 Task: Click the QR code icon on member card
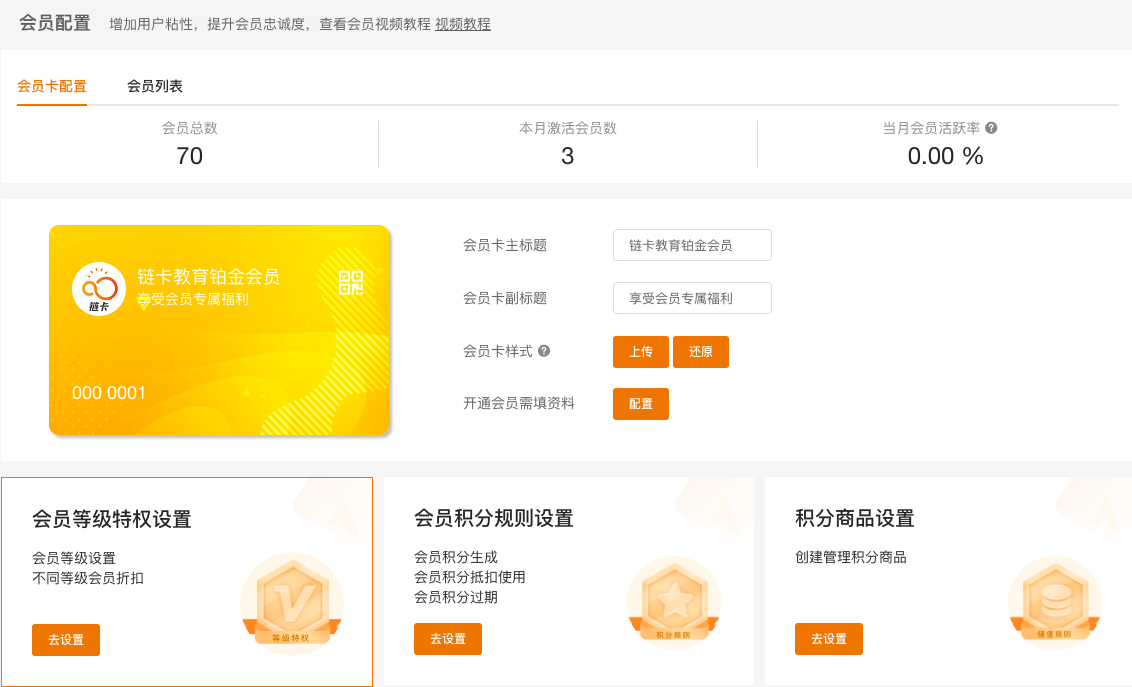(x=351, y=282)
